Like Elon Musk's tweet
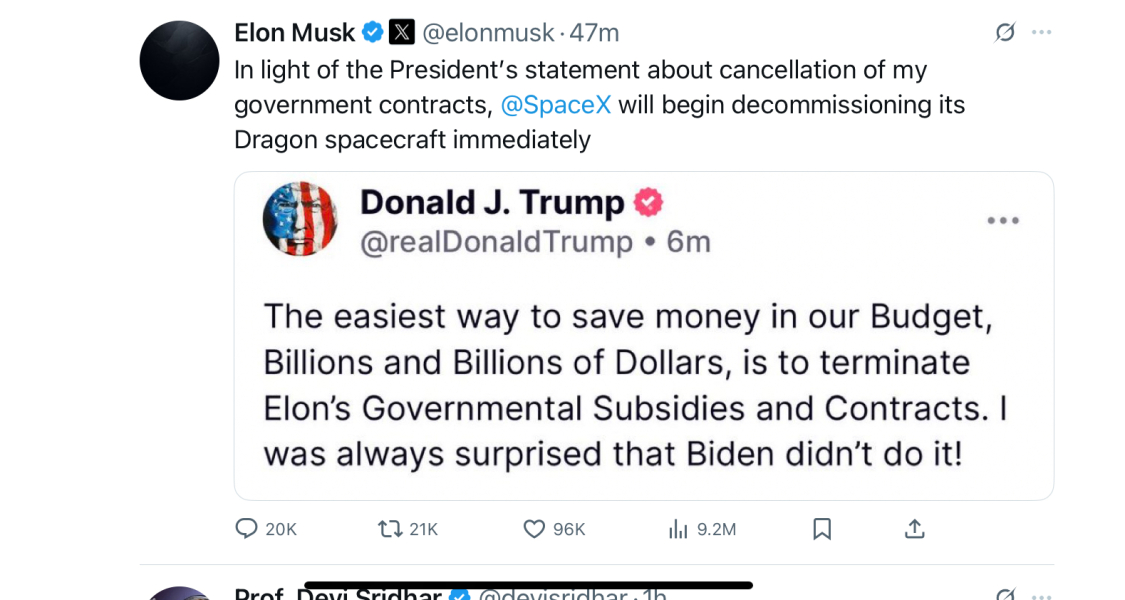This screenshot has height=600, width=1125. 533,529
